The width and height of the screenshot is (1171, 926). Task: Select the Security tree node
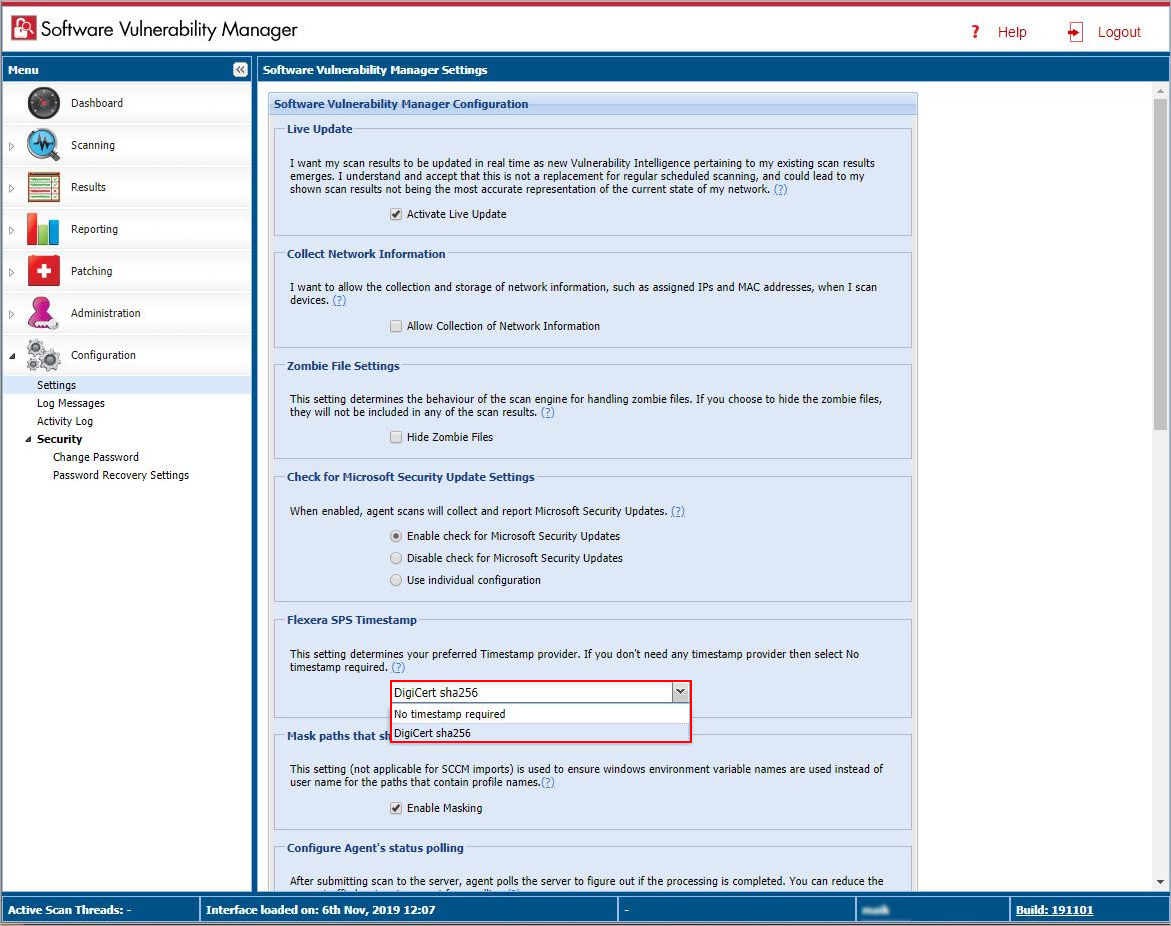point(60,439)
